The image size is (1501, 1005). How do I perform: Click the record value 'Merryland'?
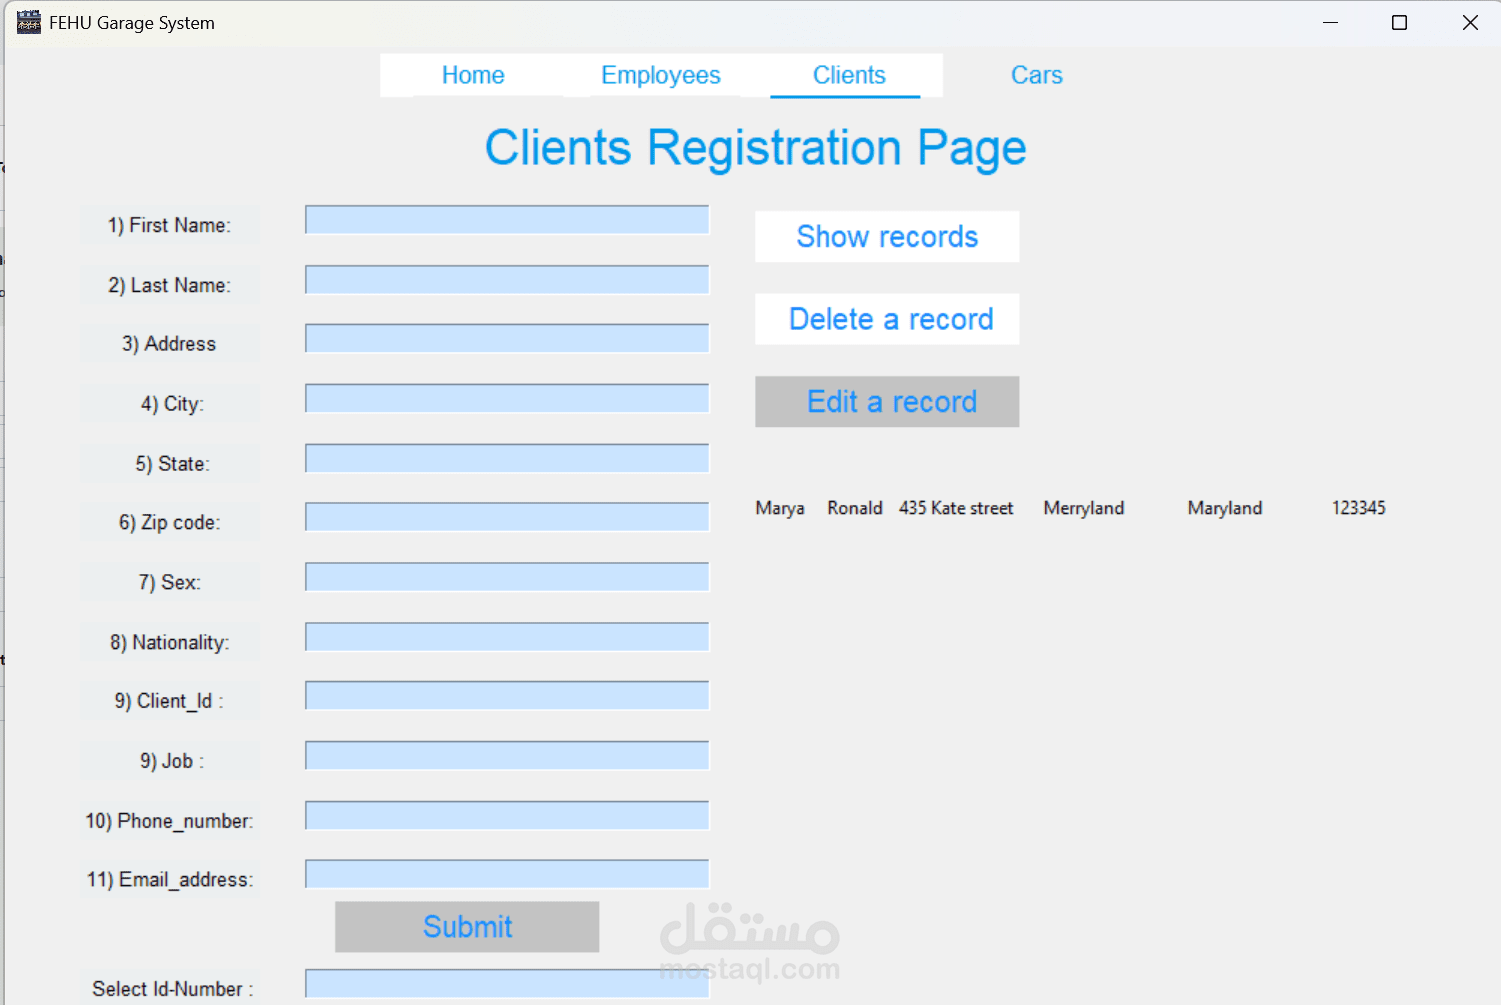[x=1084, y=508]
